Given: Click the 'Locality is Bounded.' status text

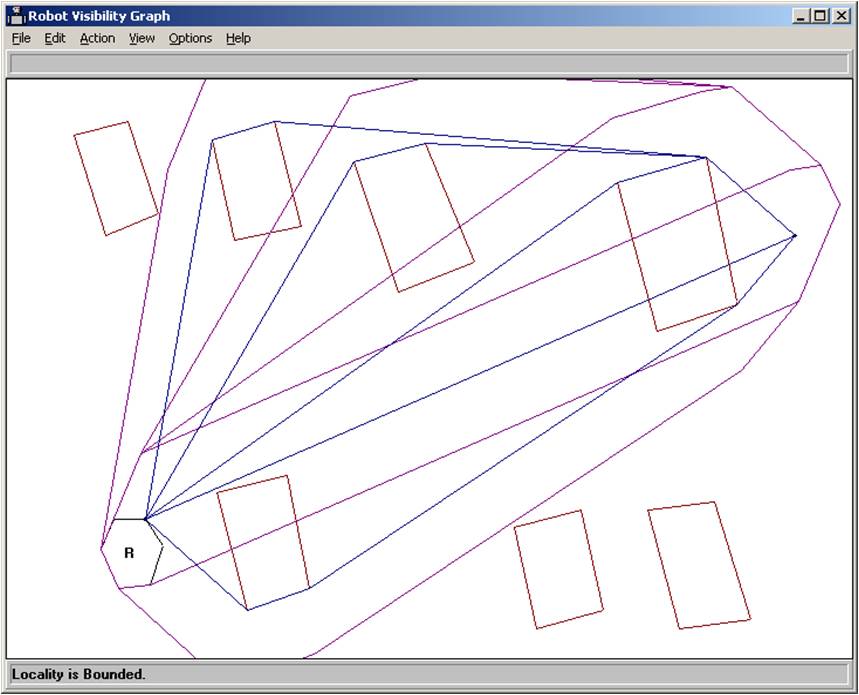Looking at the screenshot, I should 79,674.
